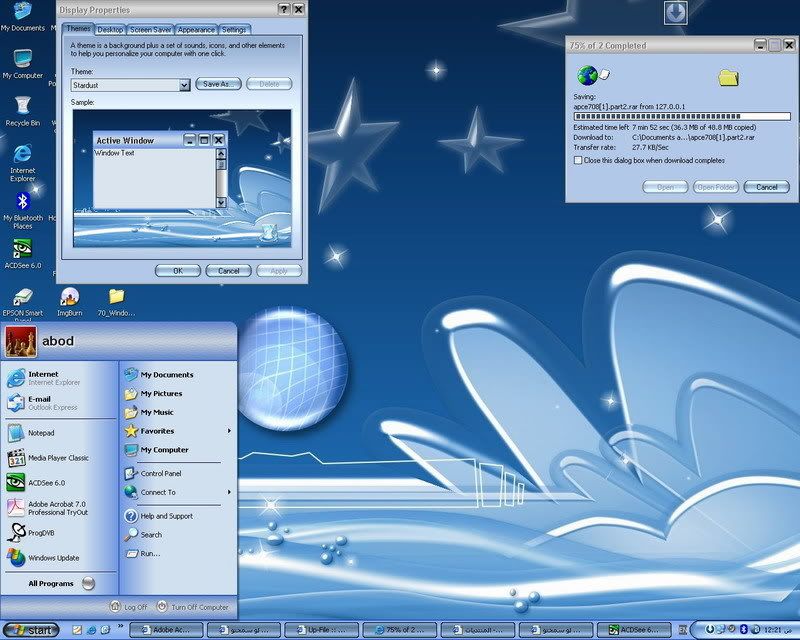Screen dimensions: 800x640
Task: Click OK in Display Properties
Action: tap(178, 271)
